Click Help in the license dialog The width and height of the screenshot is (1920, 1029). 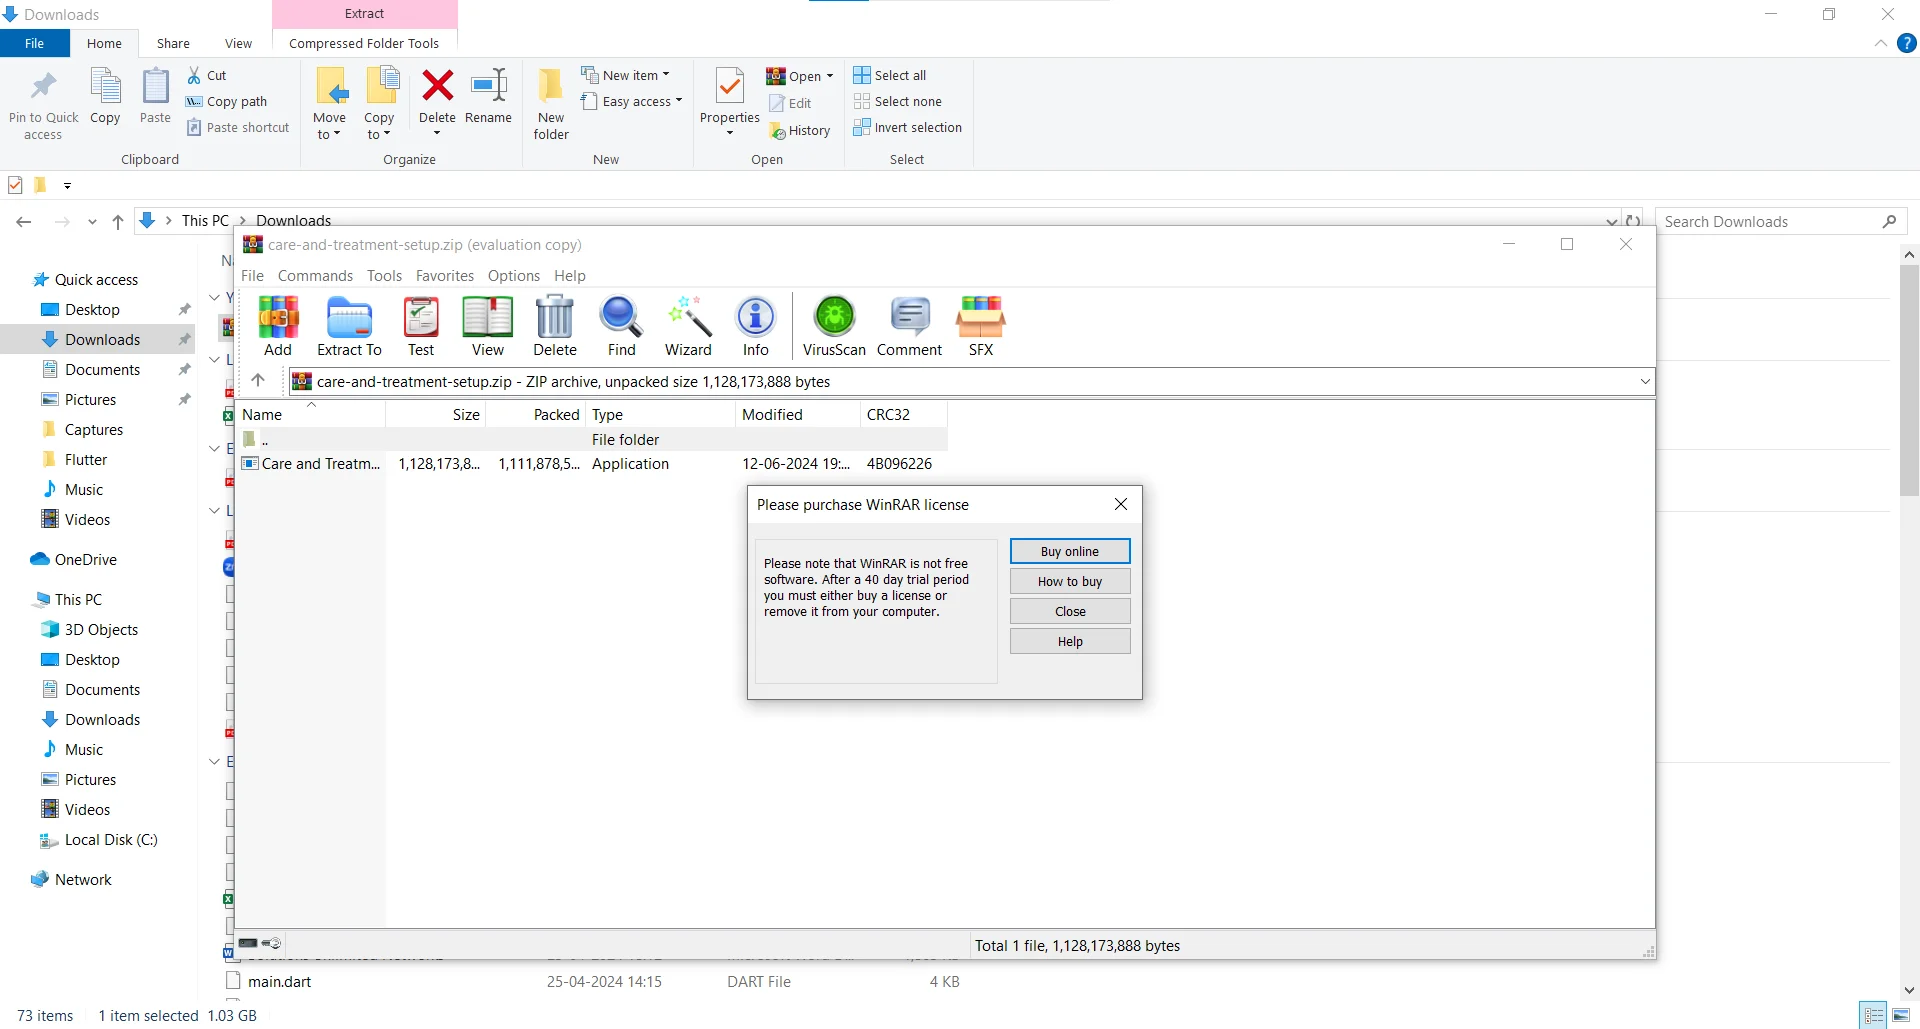point(1070,641)
